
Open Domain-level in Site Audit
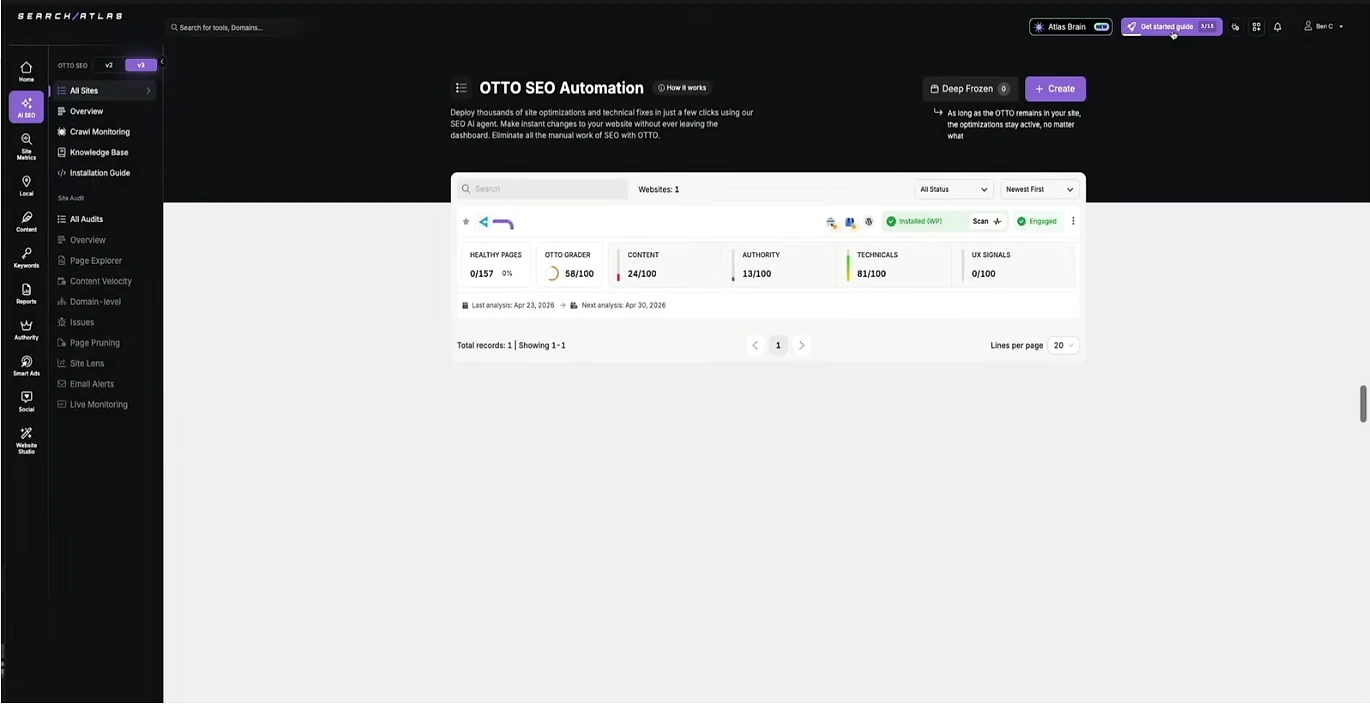click(x=90, y=302)
